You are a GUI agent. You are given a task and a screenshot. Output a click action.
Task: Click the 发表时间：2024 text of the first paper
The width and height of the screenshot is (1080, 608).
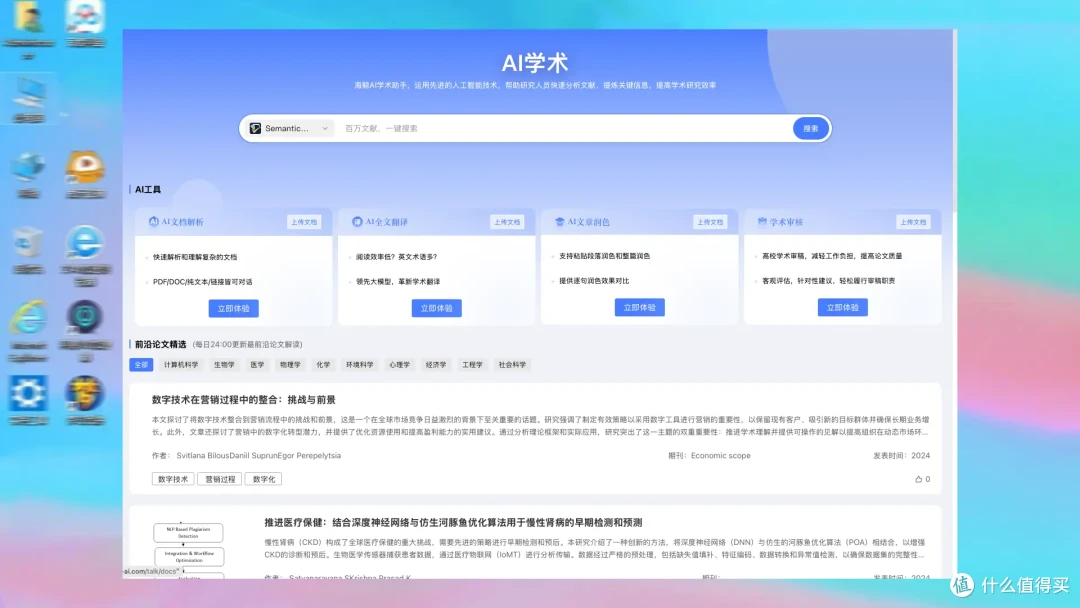click(x=902, y=456)
